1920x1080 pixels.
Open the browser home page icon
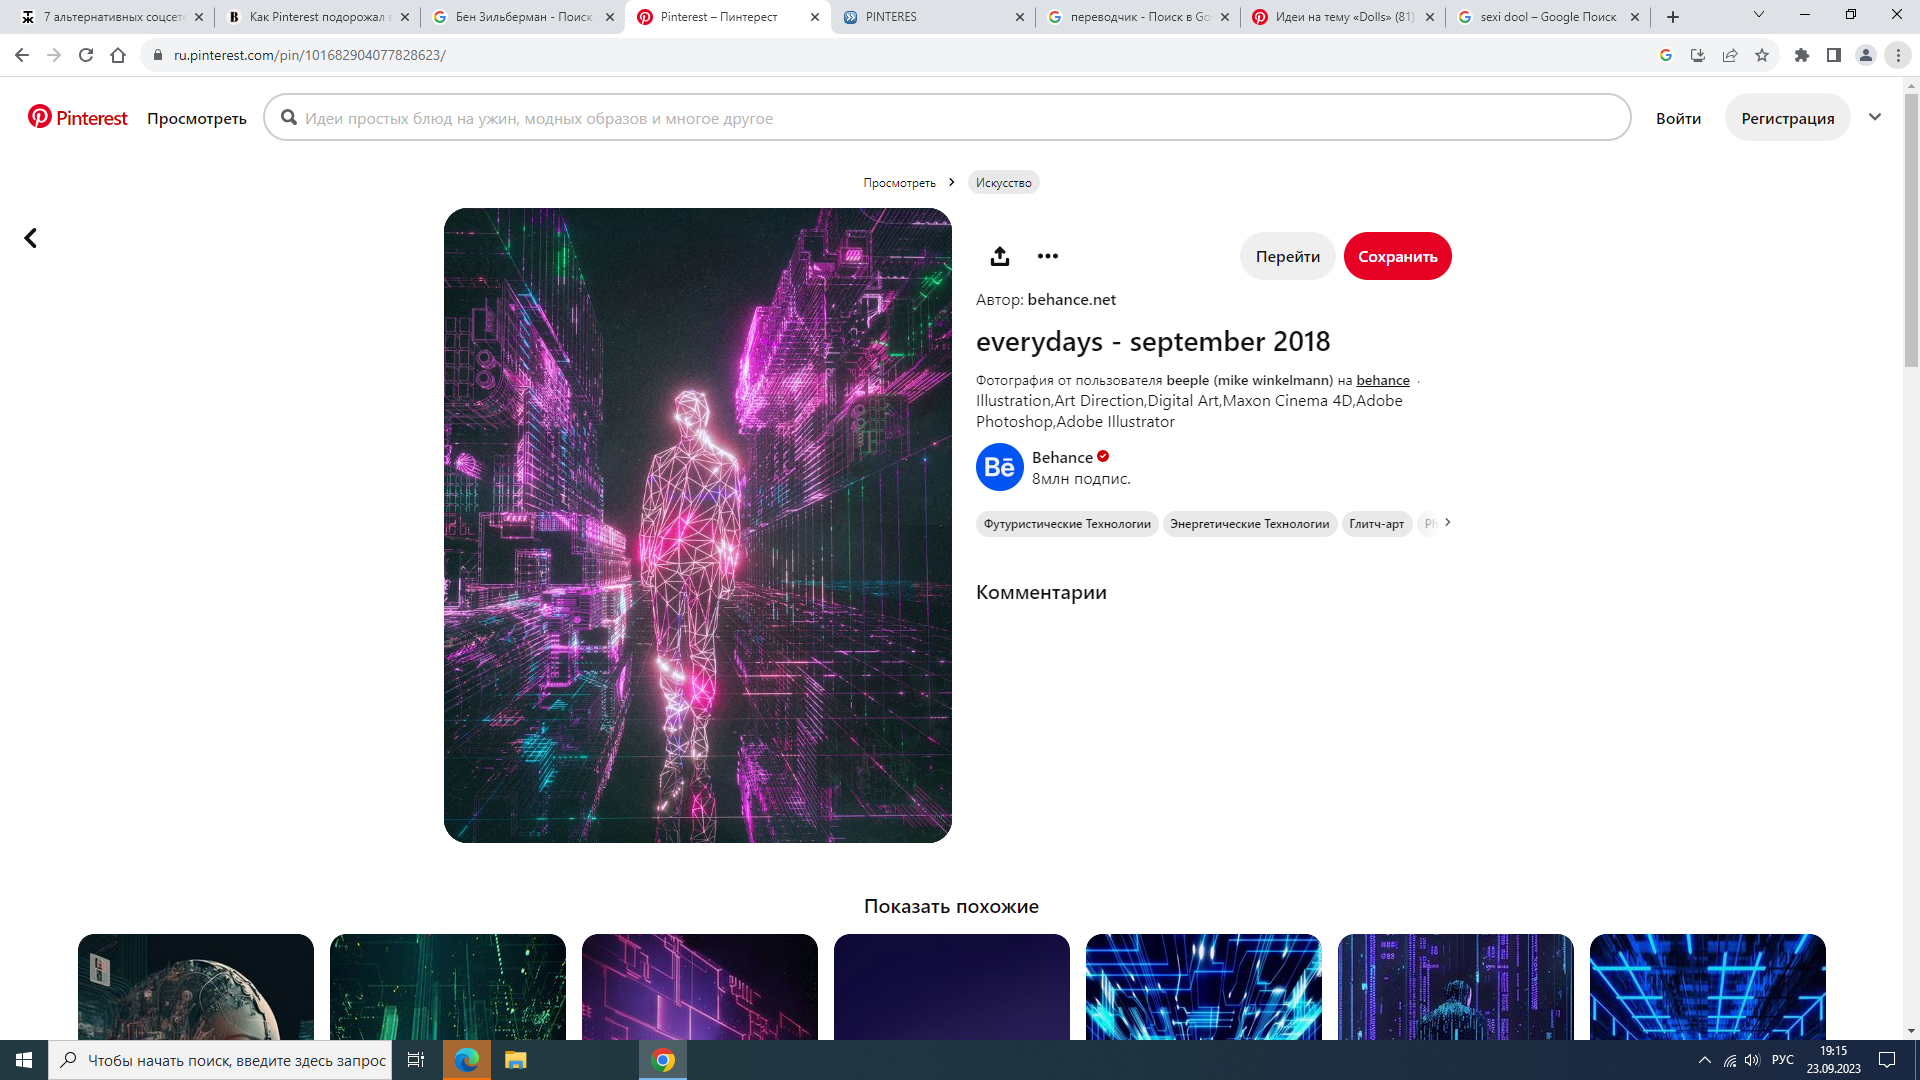[118, 55]
